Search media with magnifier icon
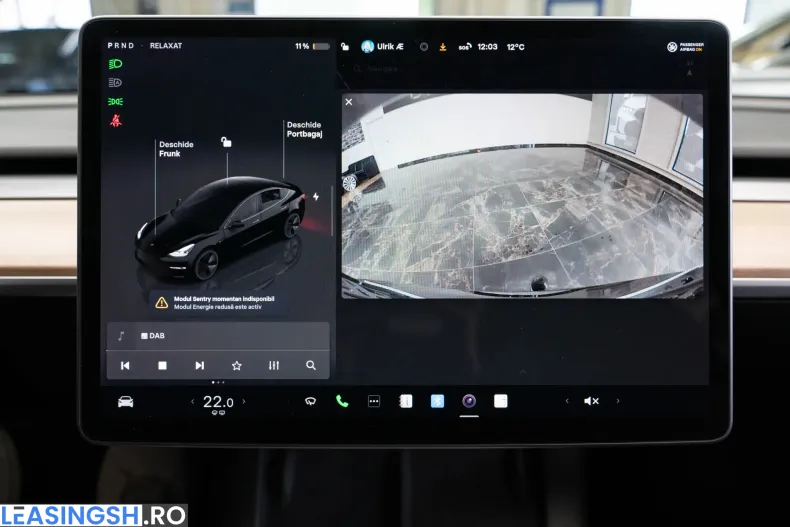 pos(311,365)
